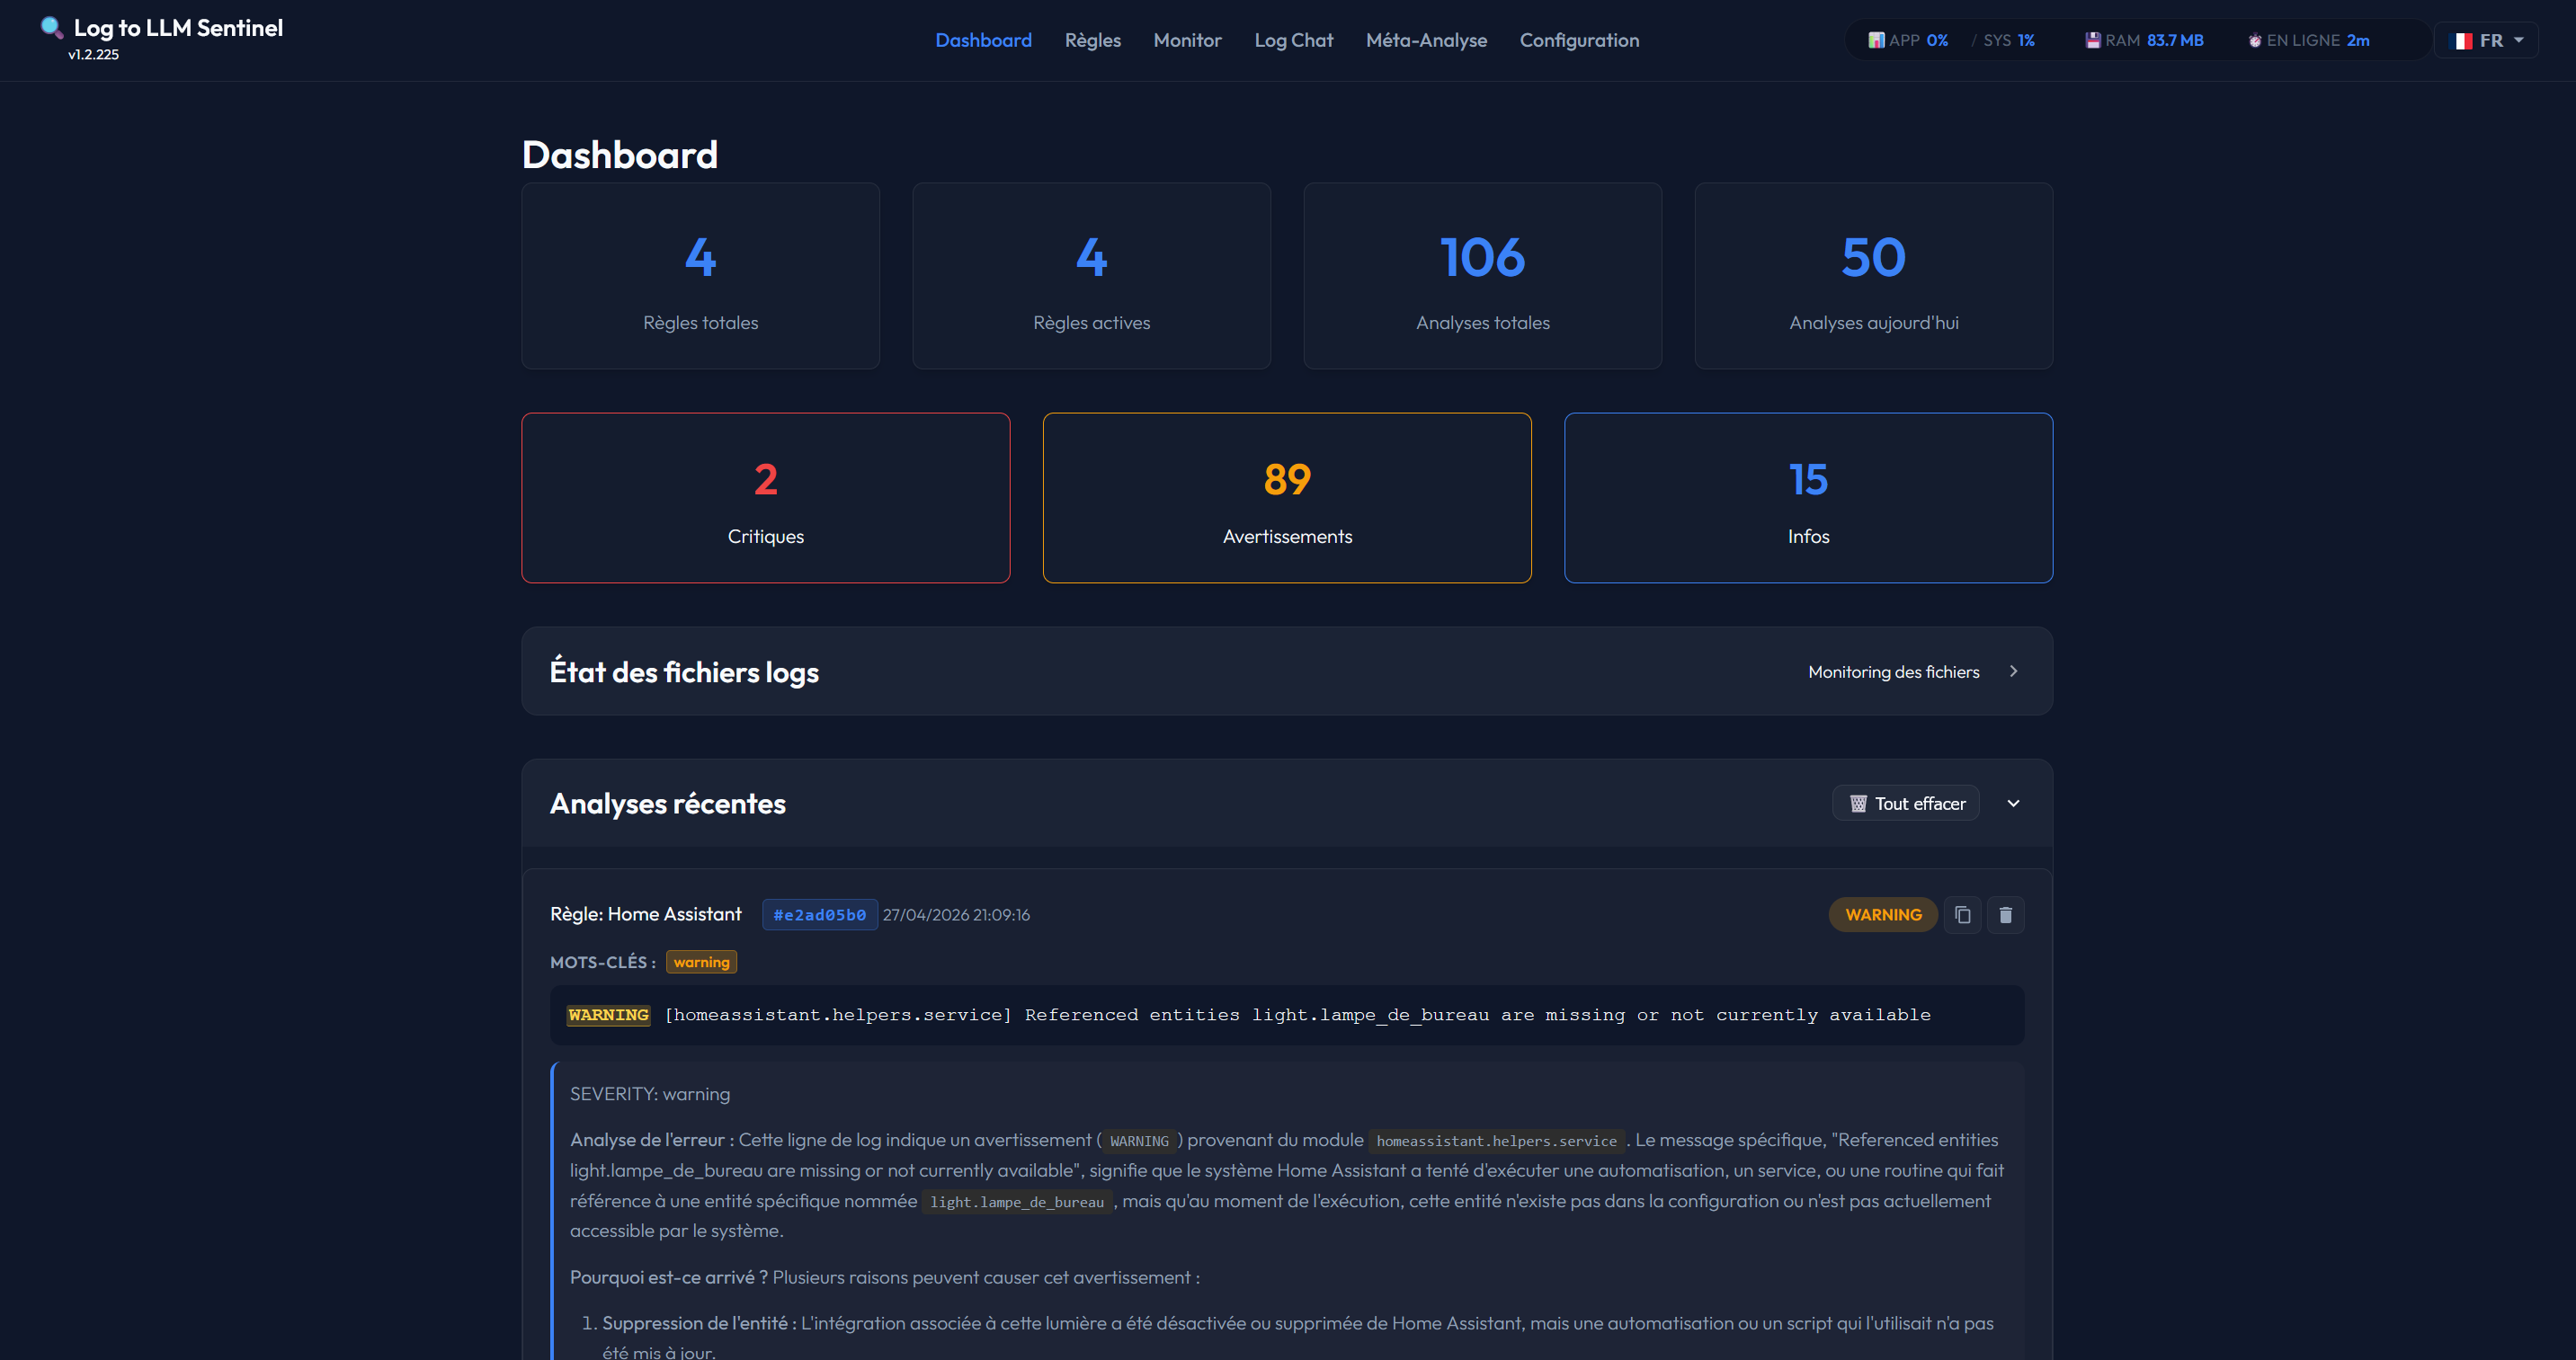
Task: Open the Log Chat tab
Action: 1293,40
